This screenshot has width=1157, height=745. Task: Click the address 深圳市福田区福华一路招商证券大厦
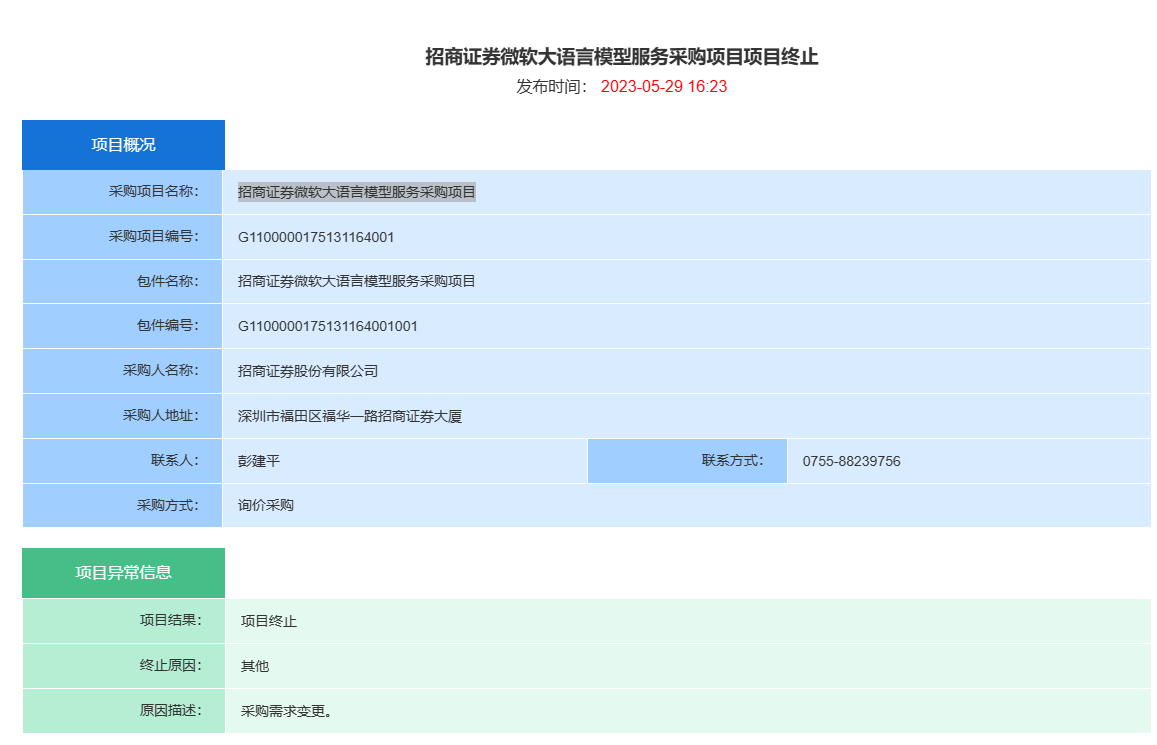pyautogui.click(x=349, y=416)
